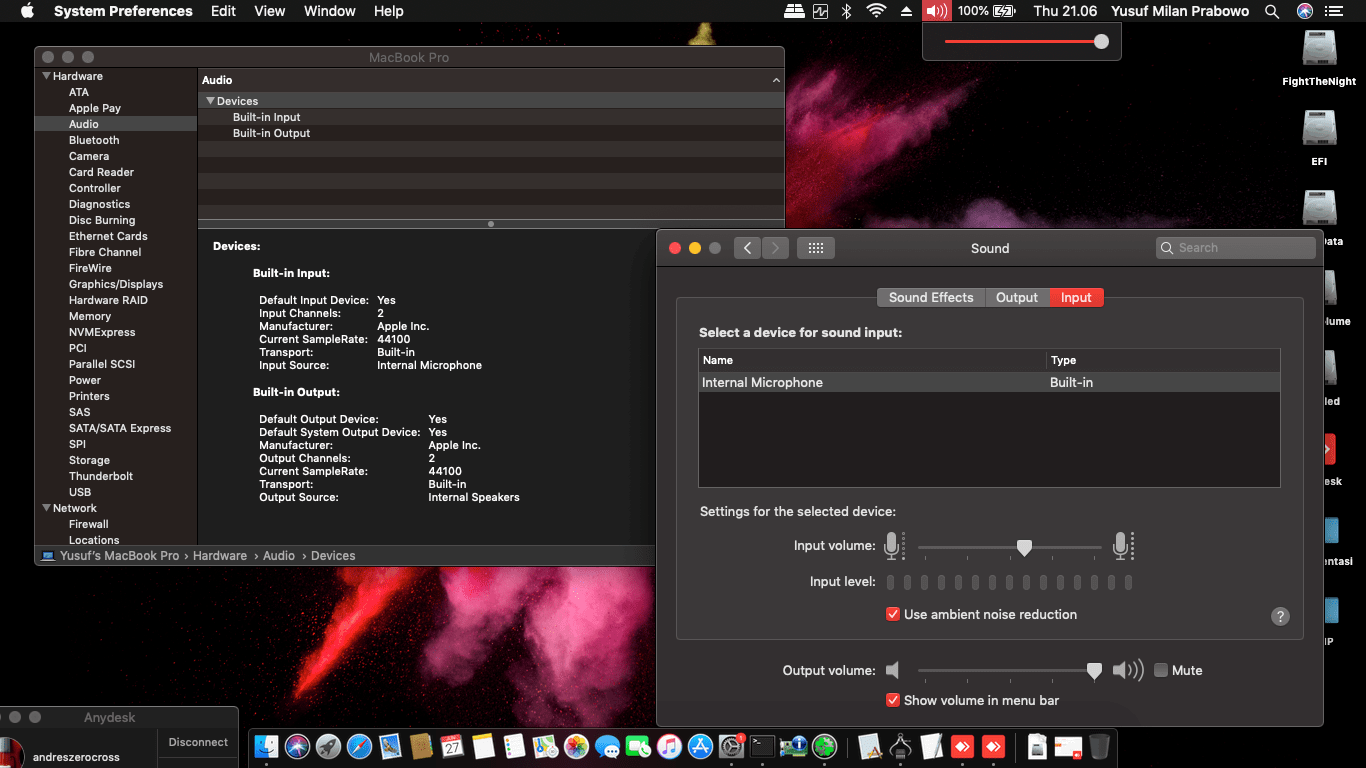Open Notification Center list icon
The width and height of the screenshot is (1366, 768).
pos(1334,11)
